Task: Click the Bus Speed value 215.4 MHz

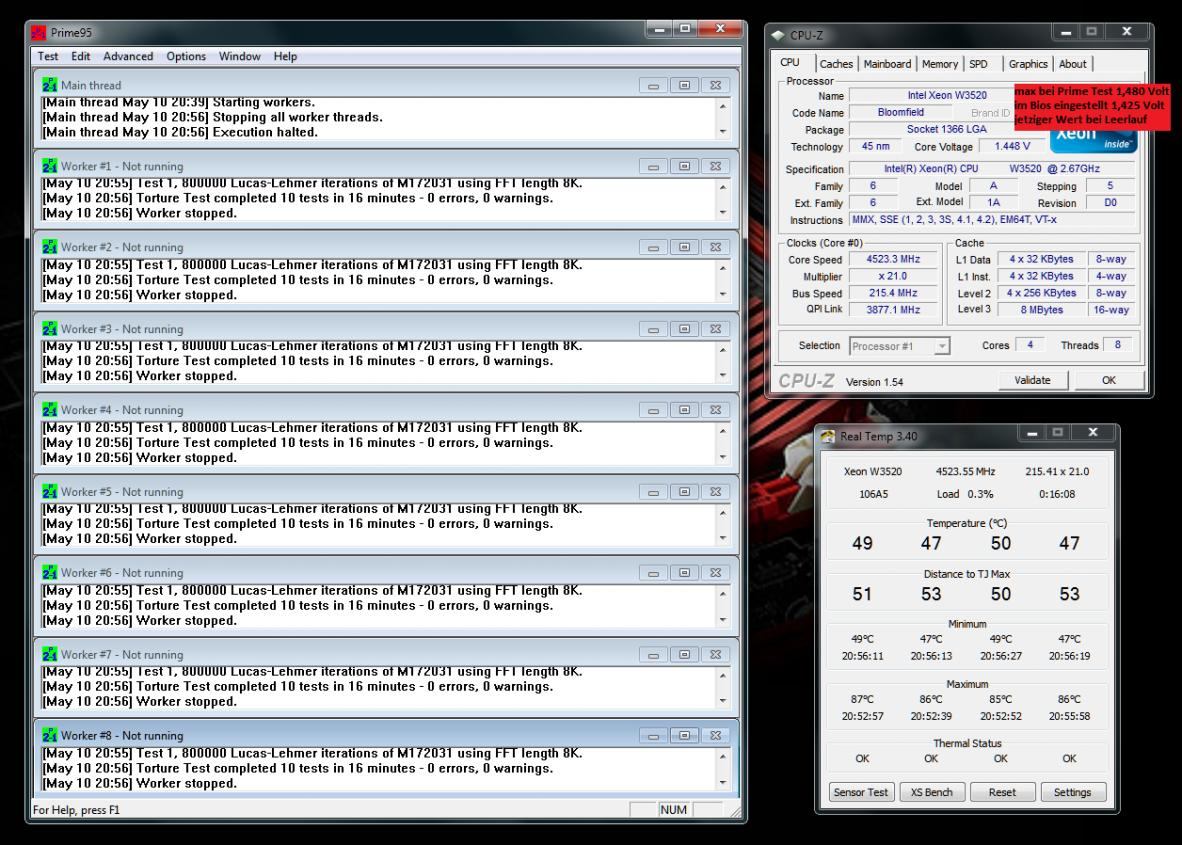Action: coord(893,292)
